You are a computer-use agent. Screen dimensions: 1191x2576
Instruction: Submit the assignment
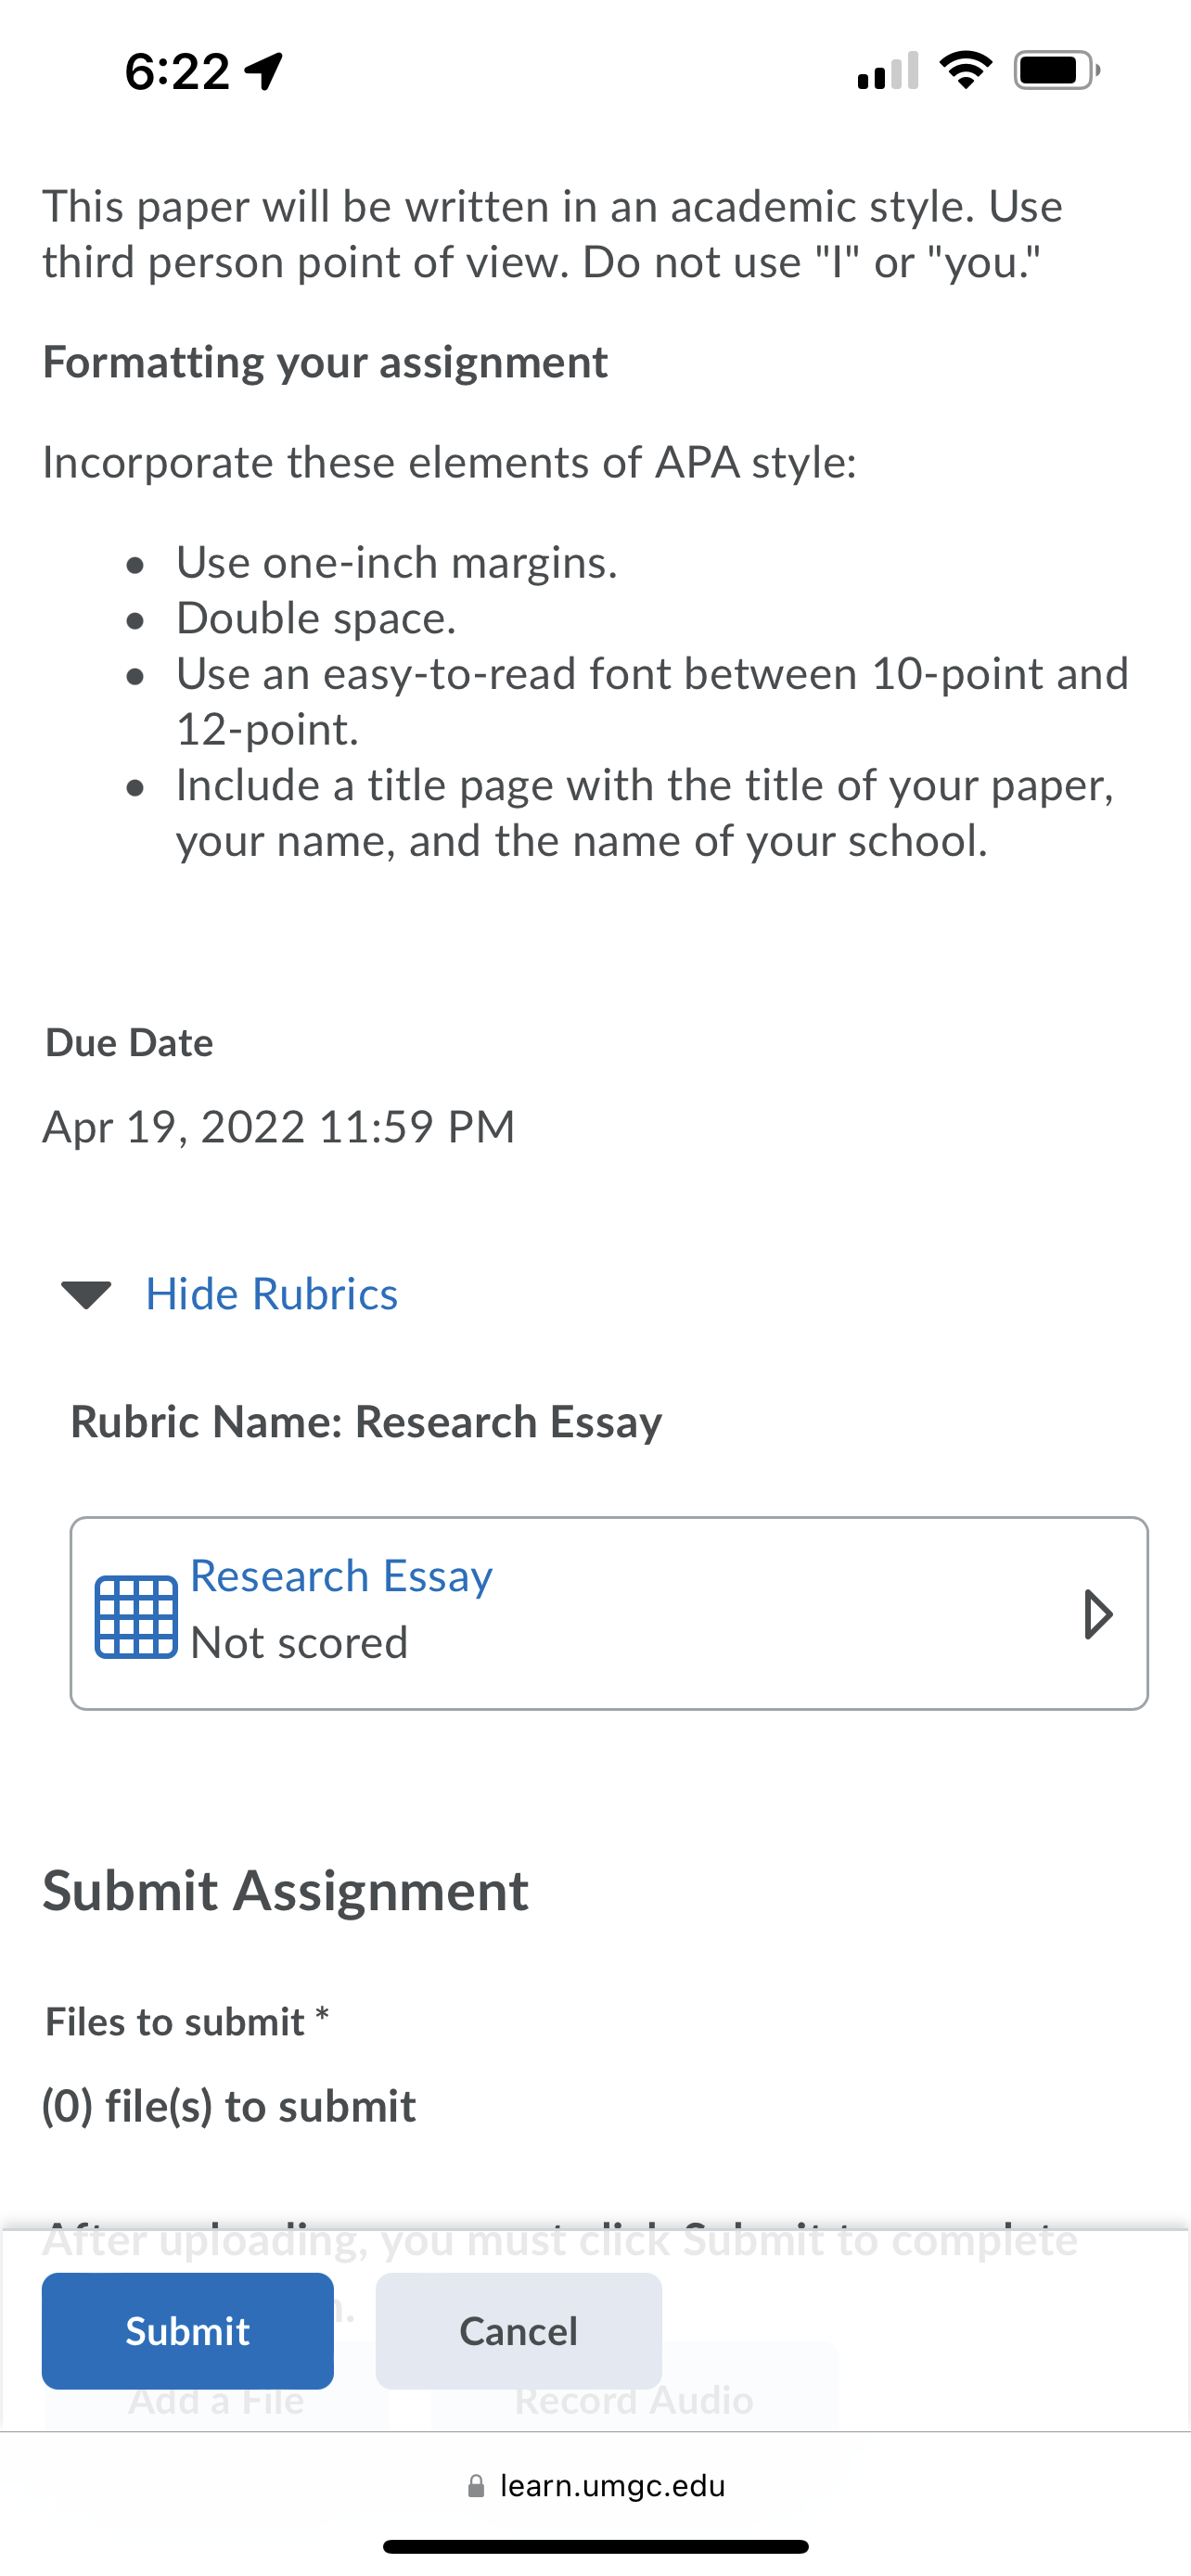188,2330
